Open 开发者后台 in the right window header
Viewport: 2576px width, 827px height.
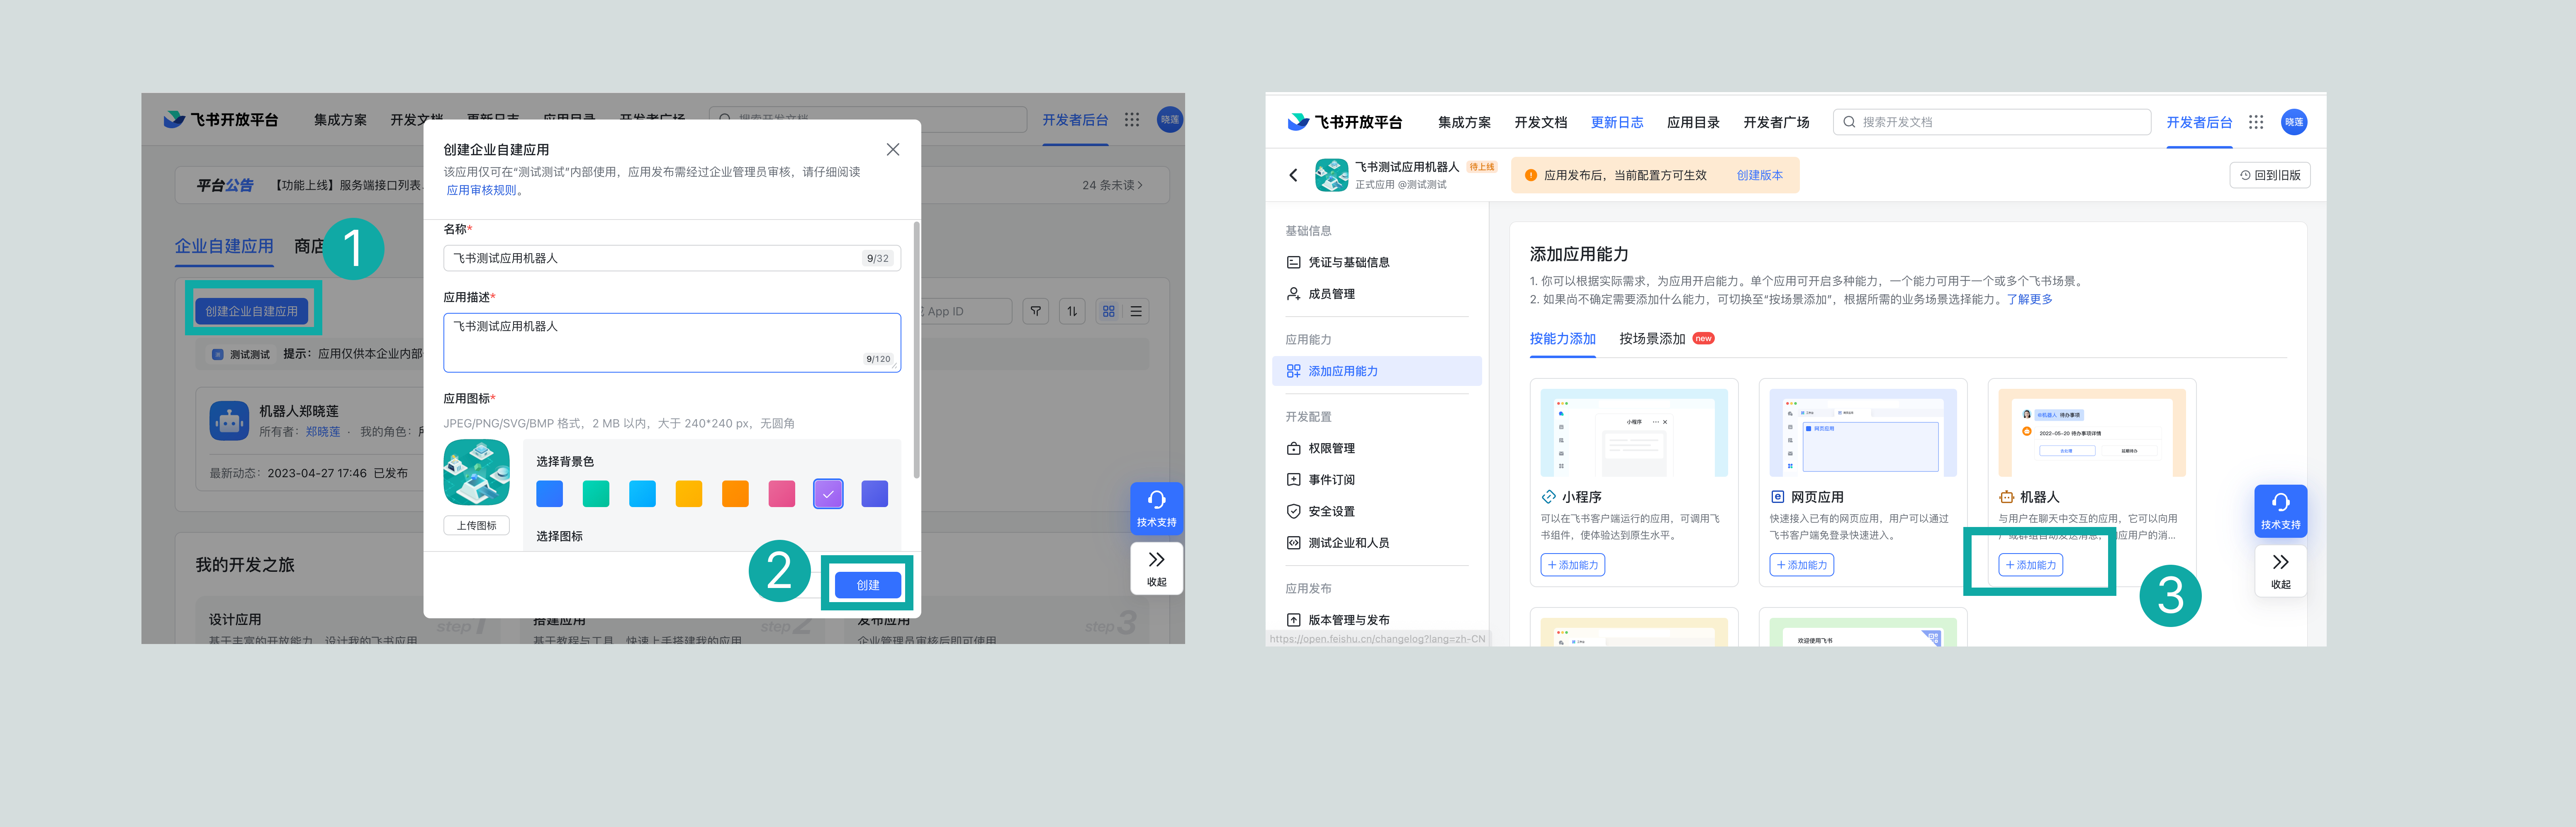coord(2199,122)
